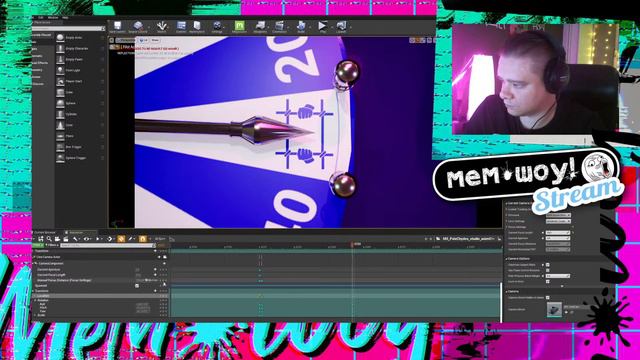Viewport: 640px width, 360px height.
Task: Open the viewport Show menu
Action: (x=155, y=40)
